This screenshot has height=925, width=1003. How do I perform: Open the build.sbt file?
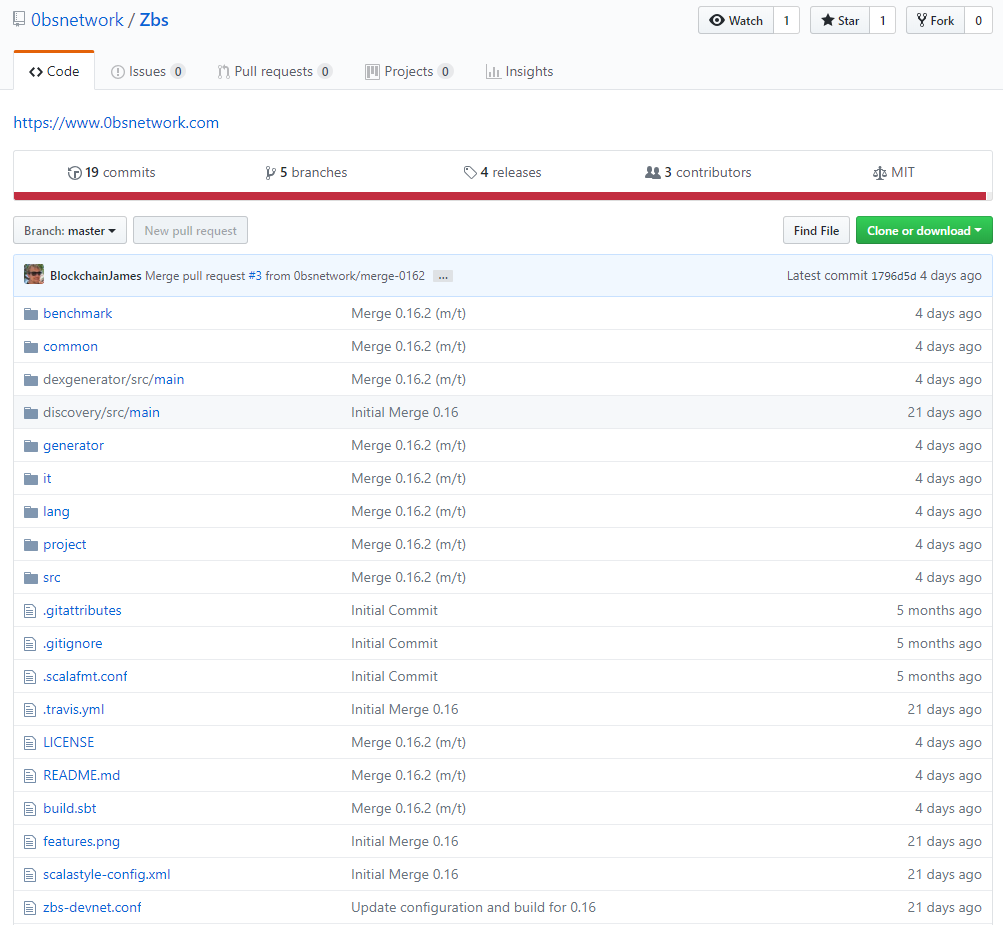coord(70,809)
